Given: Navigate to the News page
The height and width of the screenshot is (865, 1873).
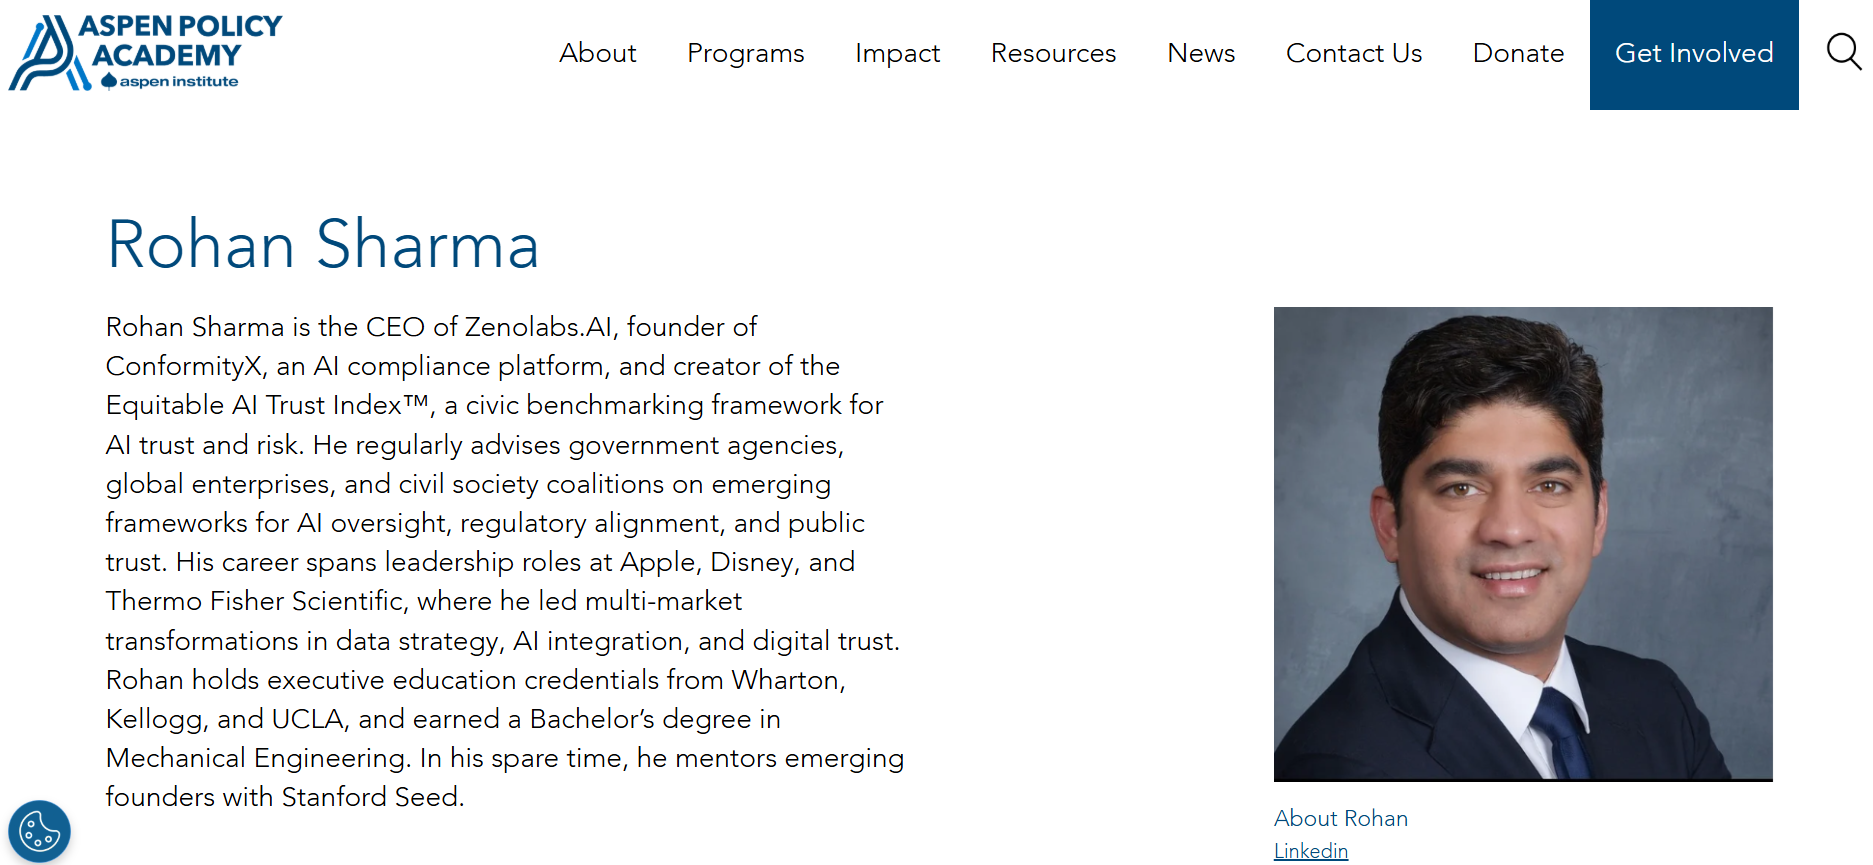Looking at the screenshot, I should coord(1201,53).
